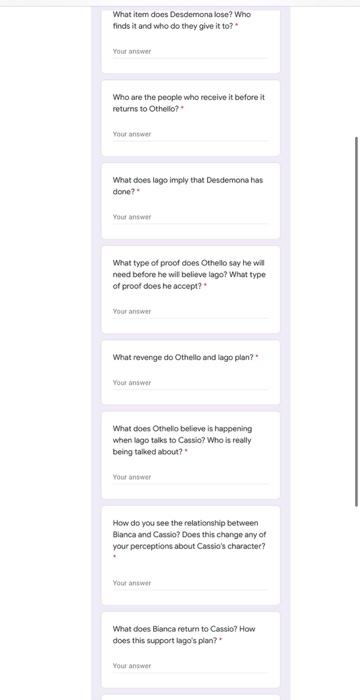Viewport: 360px width, 700px height.
Task: Click the scrollbar track above the thumb
Action: 356,71
